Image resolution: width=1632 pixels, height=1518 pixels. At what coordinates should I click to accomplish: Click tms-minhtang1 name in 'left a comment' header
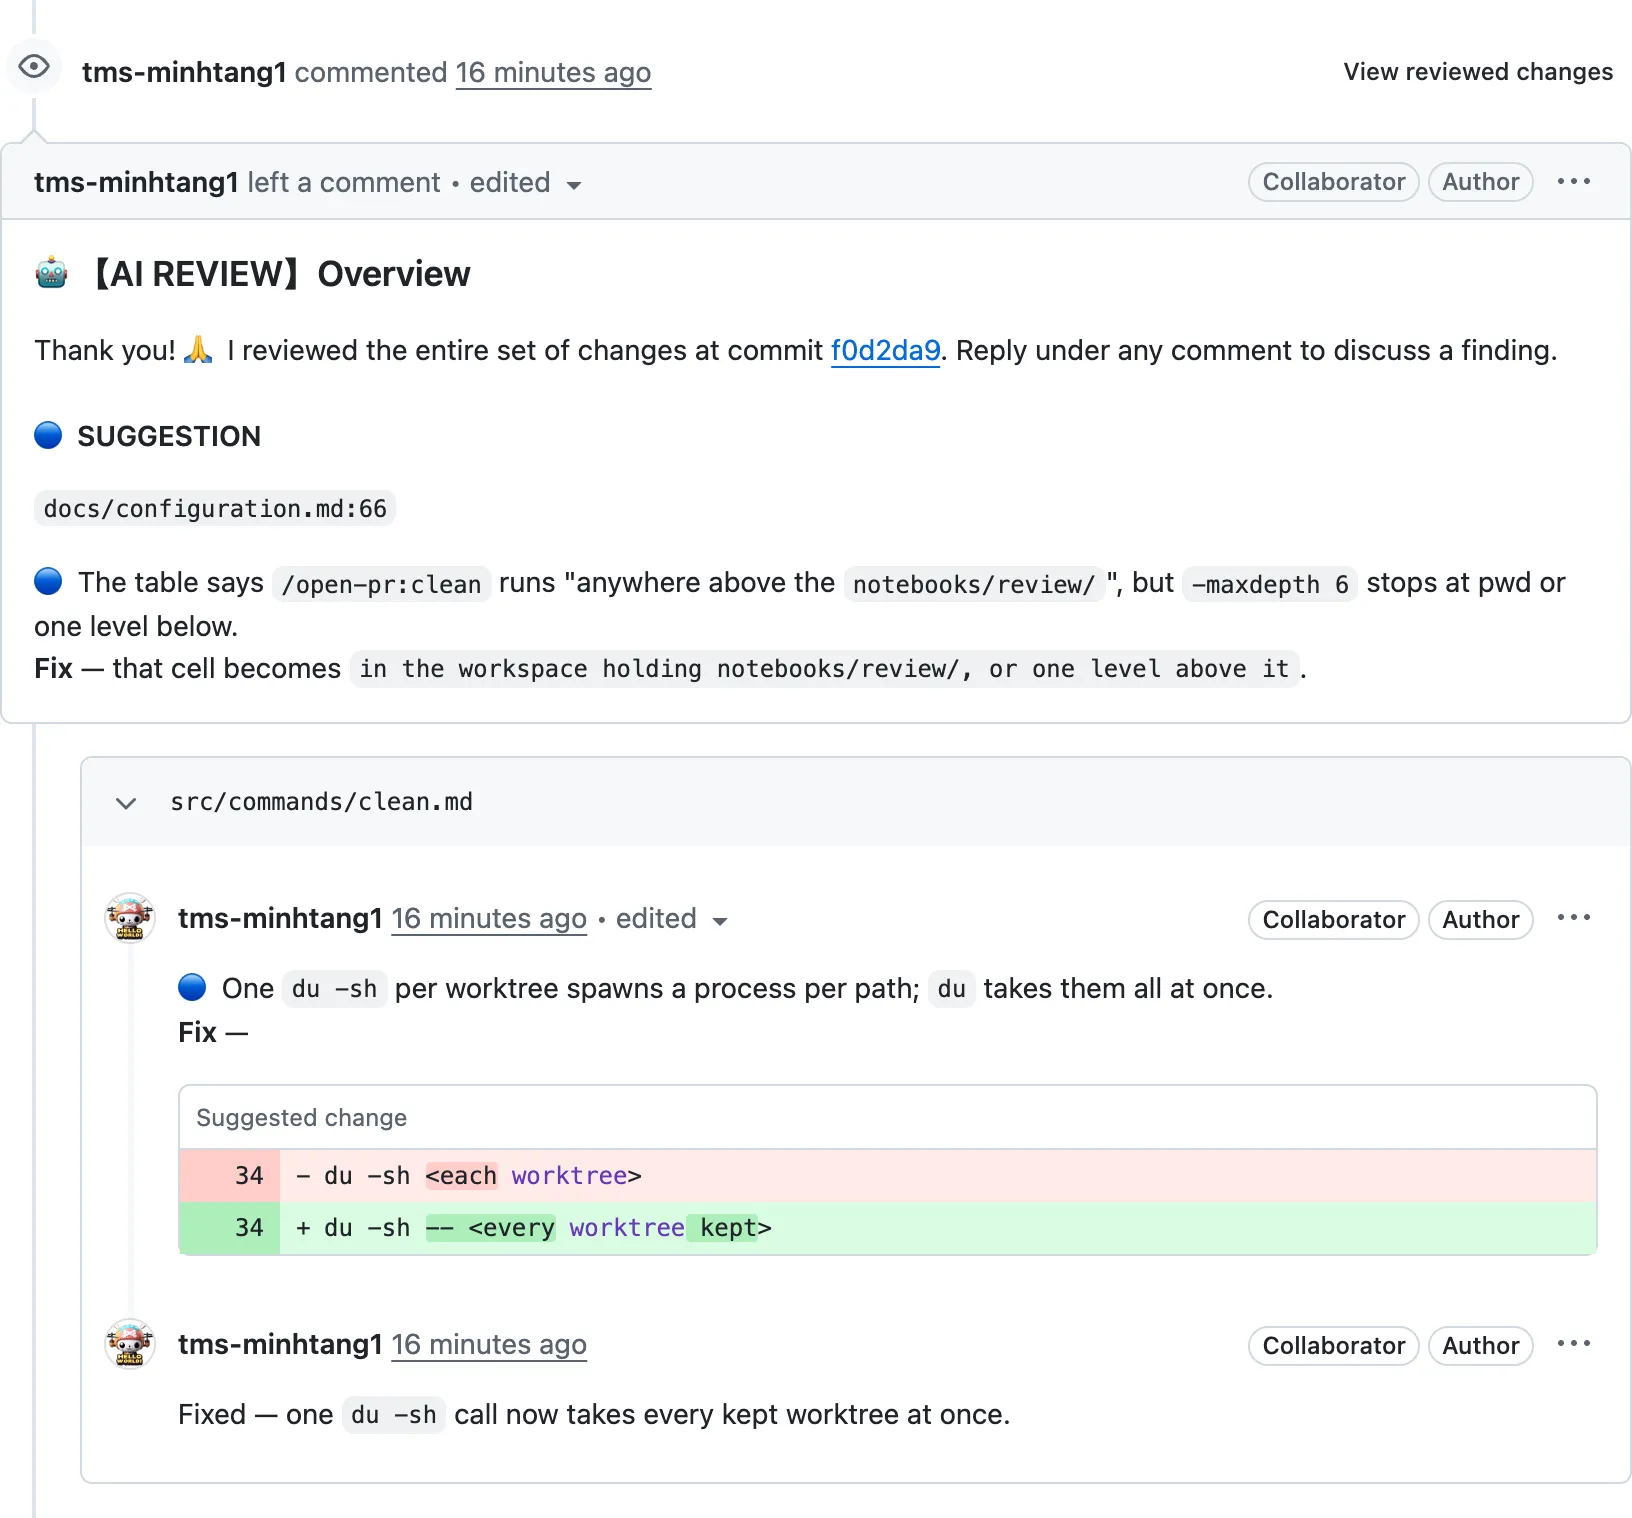[x=136, y=183]
